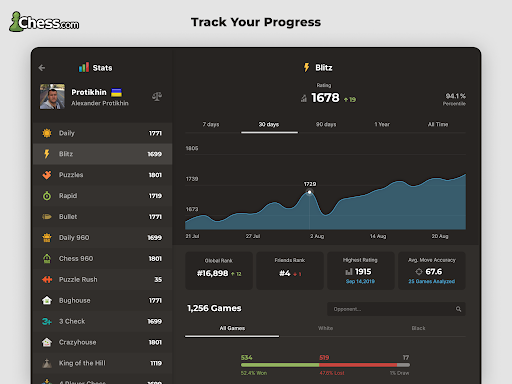Viewport: 512px width, 384px height.
Task: Open the balance scale compare icon
Action: [157, 97]
